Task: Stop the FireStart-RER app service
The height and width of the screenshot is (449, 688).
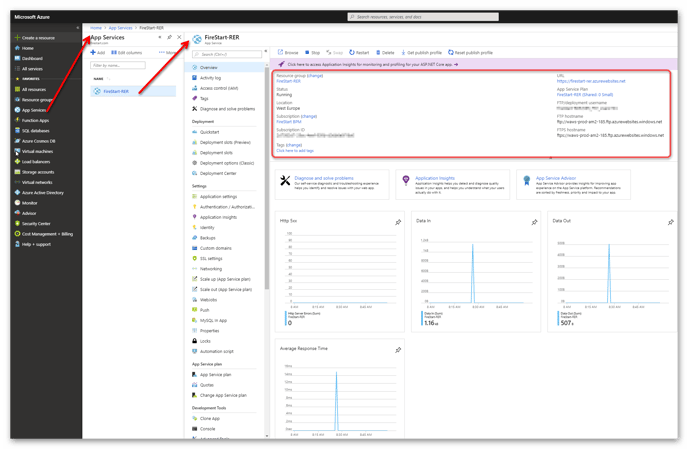Action: coord(312,52)
